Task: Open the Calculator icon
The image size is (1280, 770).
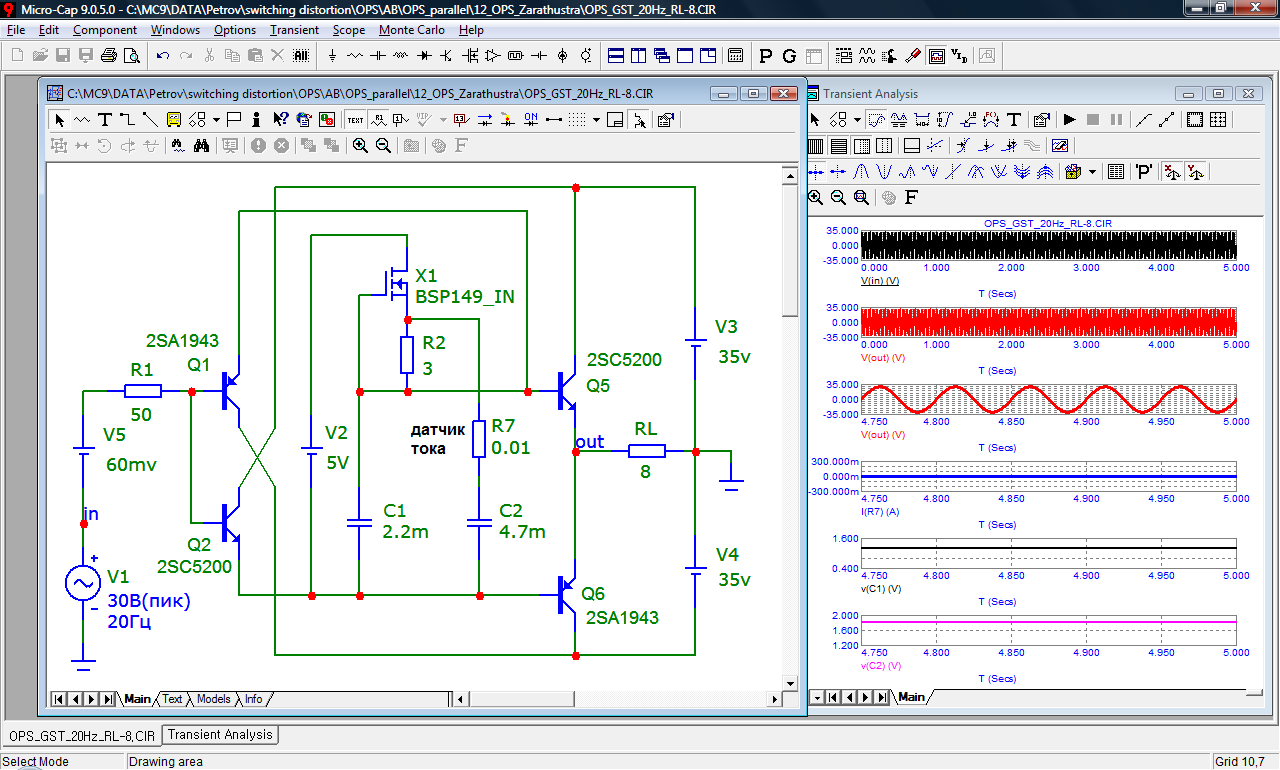Action: click(x=735, y=55)
